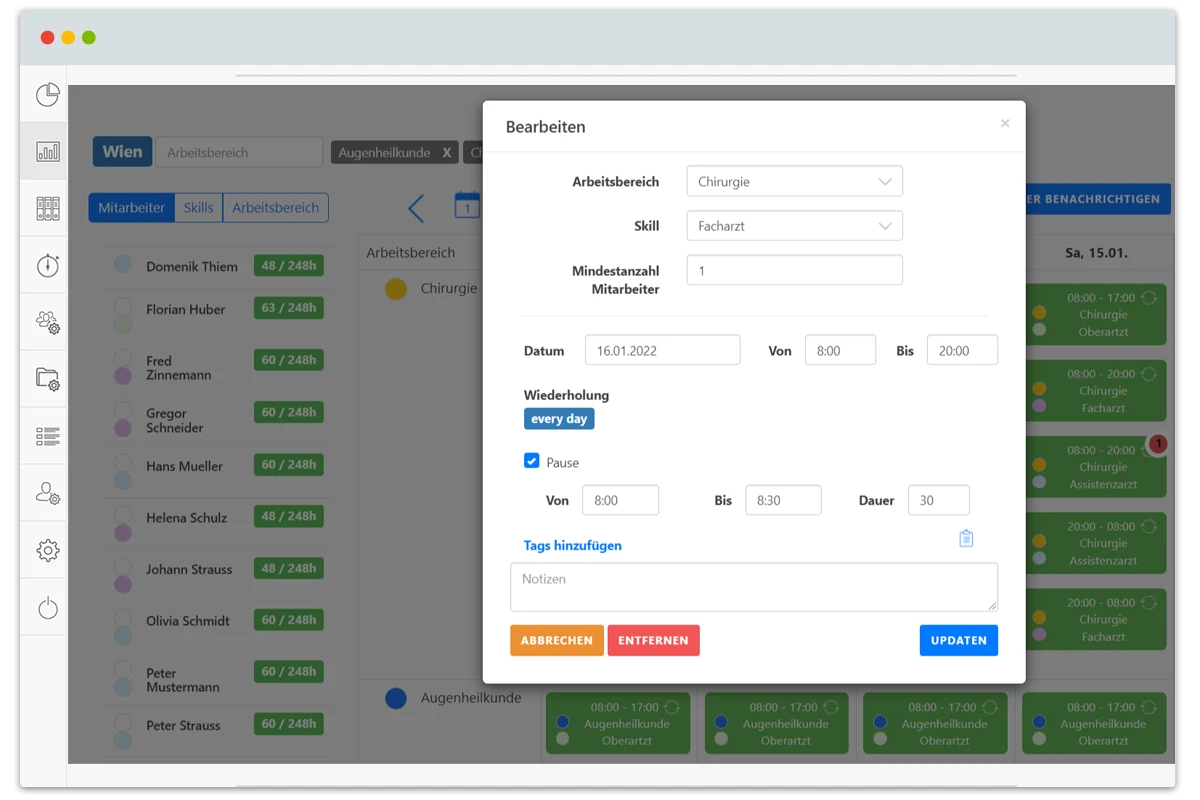Click the power logout icon
Image resolution: width=1200 pixels, height=800 pixels.
[x=47, y=608]
